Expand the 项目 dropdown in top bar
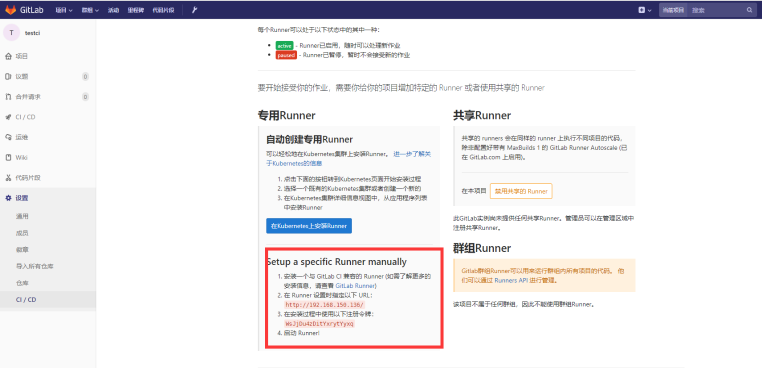 [64, 10]
